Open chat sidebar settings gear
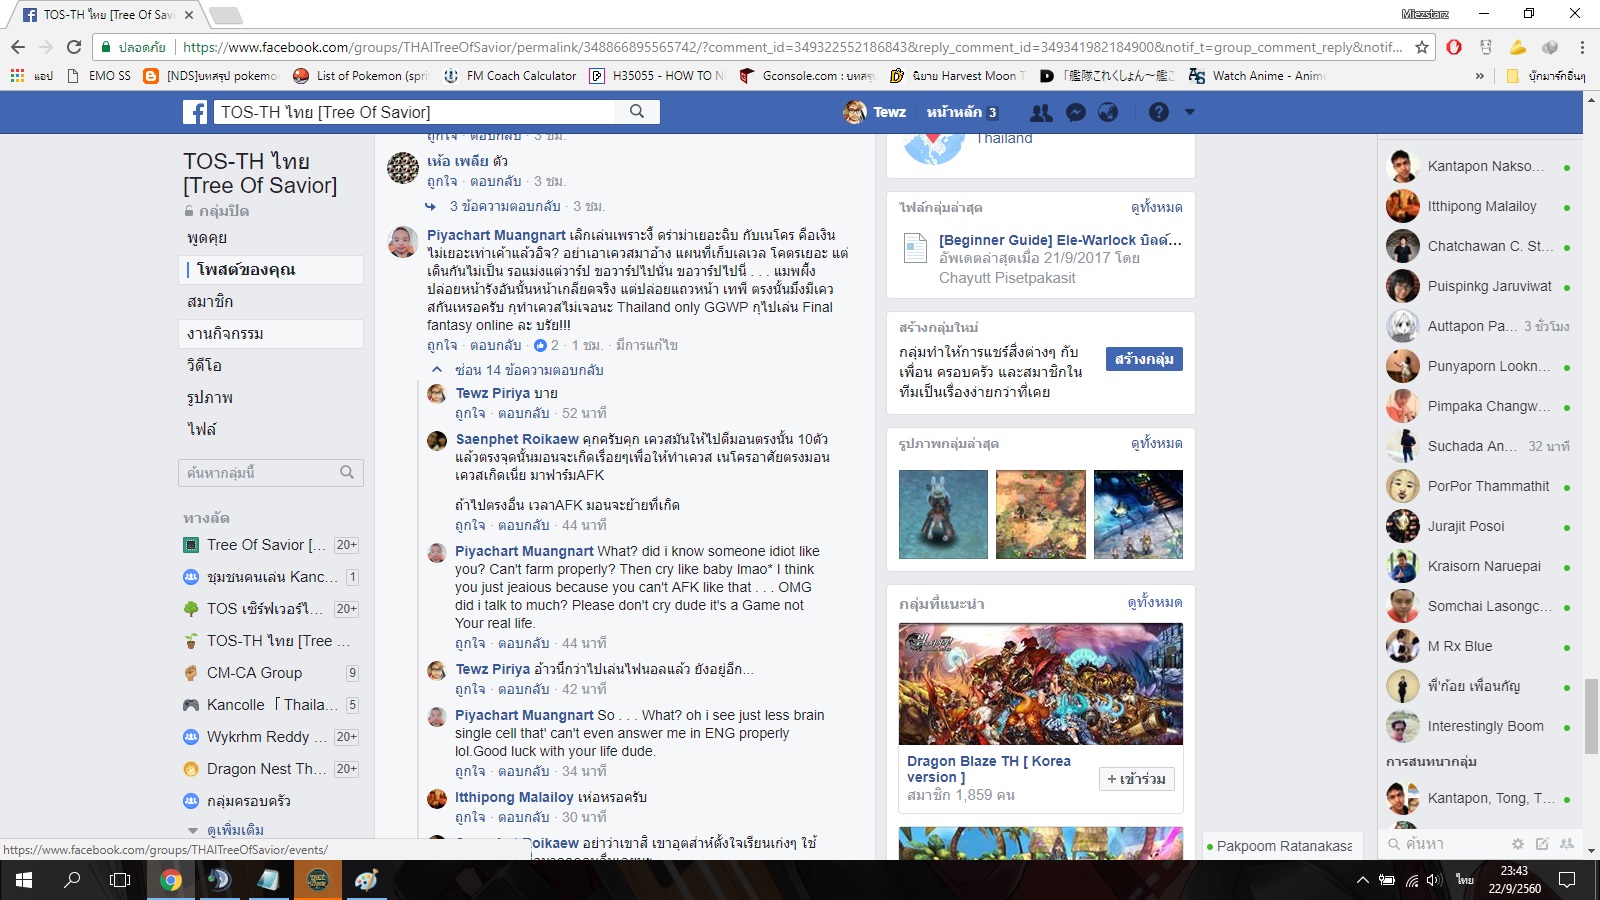The image size is (1600, 900). pos(1518,844)
